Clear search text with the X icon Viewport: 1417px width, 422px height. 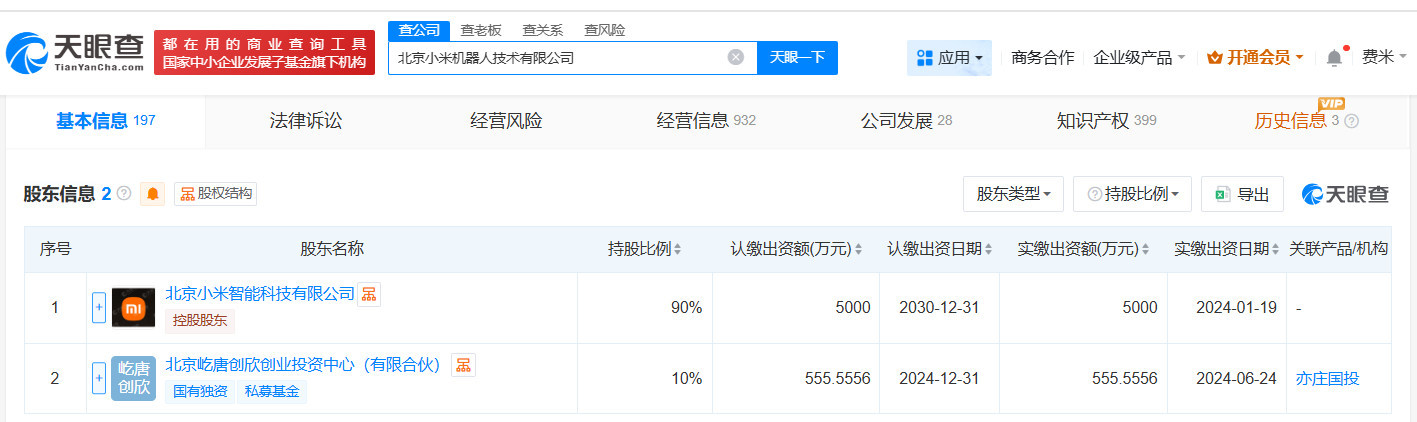[x=736, y=57]
